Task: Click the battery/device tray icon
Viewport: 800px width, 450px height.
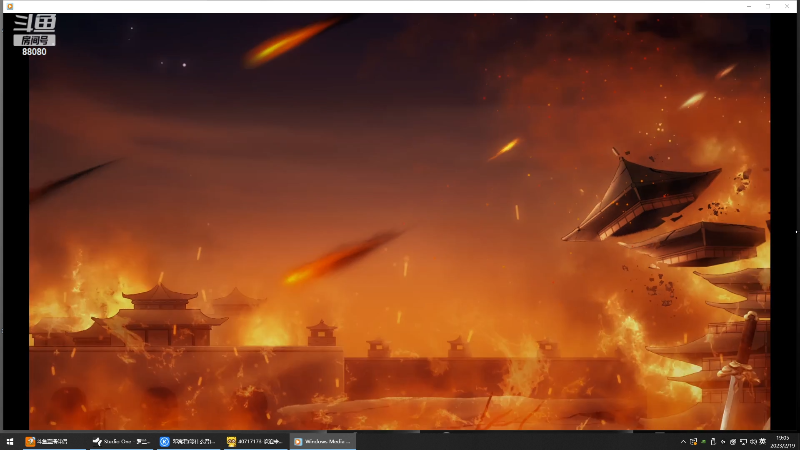Action: 713,442
